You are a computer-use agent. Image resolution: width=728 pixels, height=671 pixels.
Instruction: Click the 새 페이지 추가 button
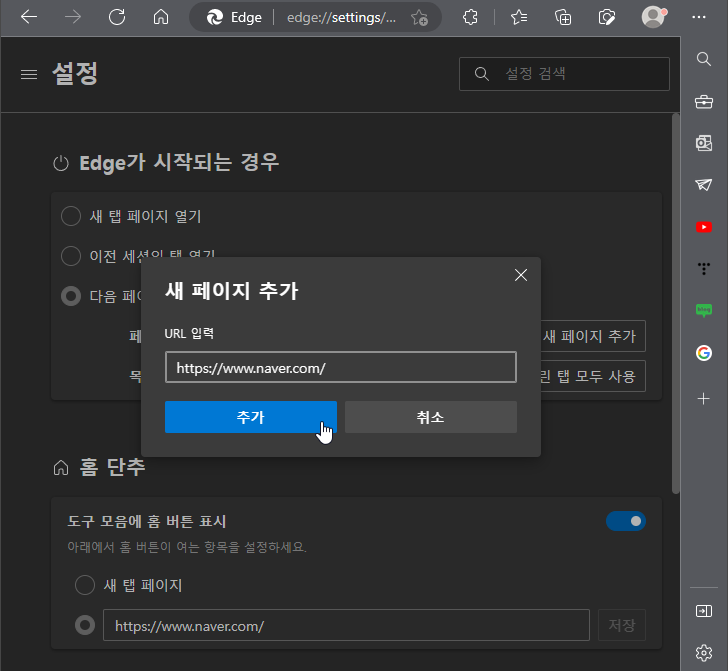[593, 336]
